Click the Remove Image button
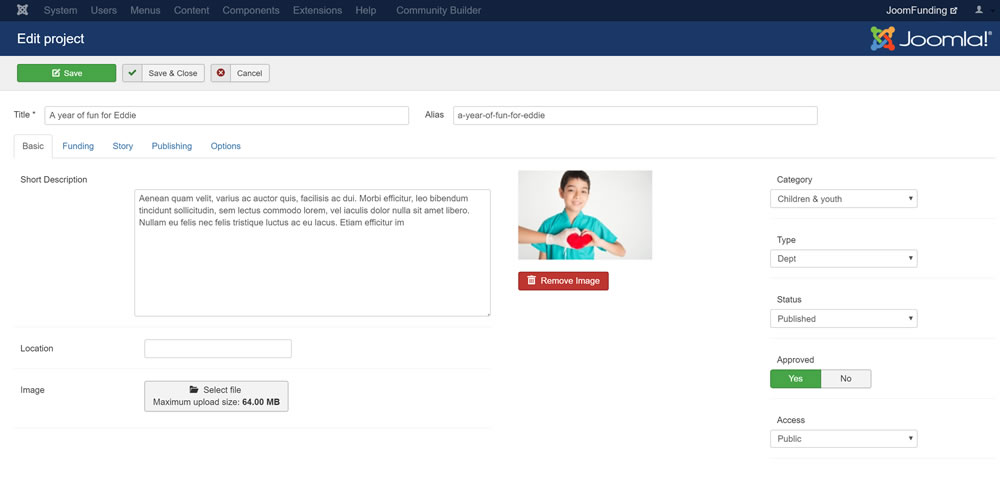The width and height of the screenshot is (1000, 480). [x=563, y=281]
